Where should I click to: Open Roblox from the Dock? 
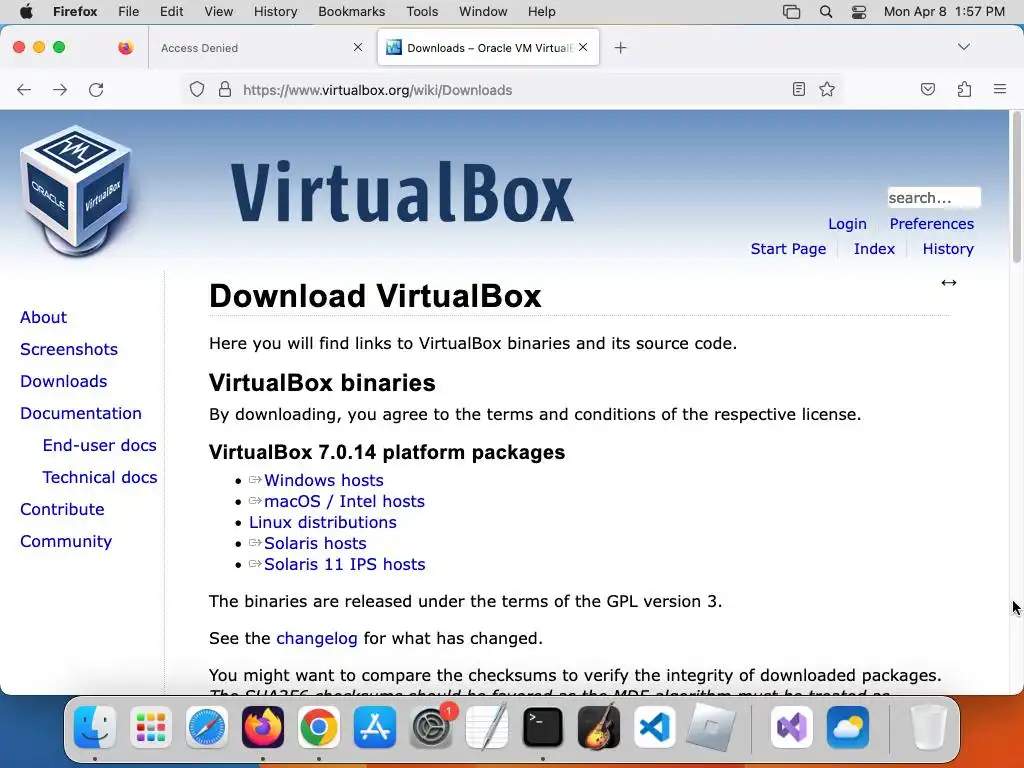pyautogui.click(x=711, y=727)
